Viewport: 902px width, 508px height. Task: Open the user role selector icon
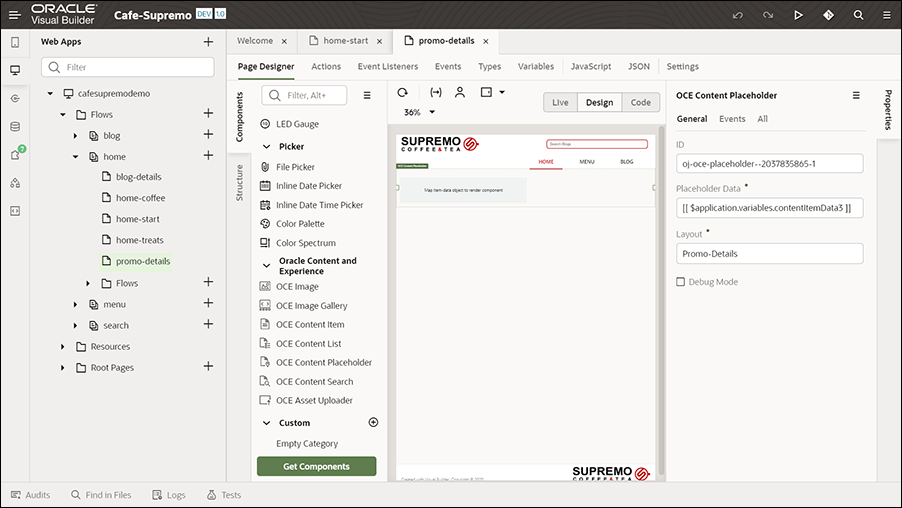click(460, 92)
